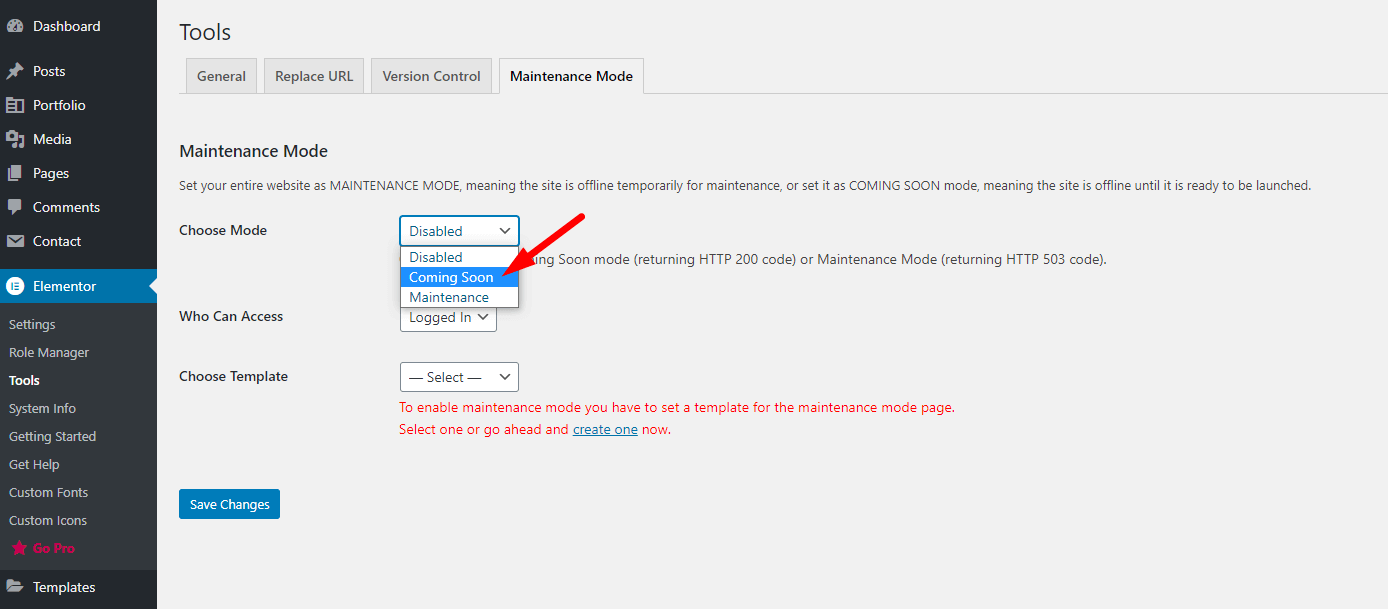Click the Dashboard gauge icon
1388x609 pixels.
(x=15, y=27)
